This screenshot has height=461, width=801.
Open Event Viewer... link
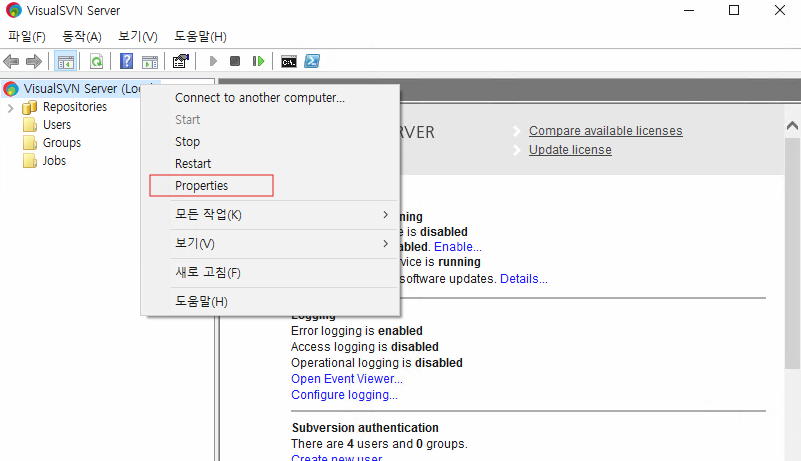[x=347, y=379]
